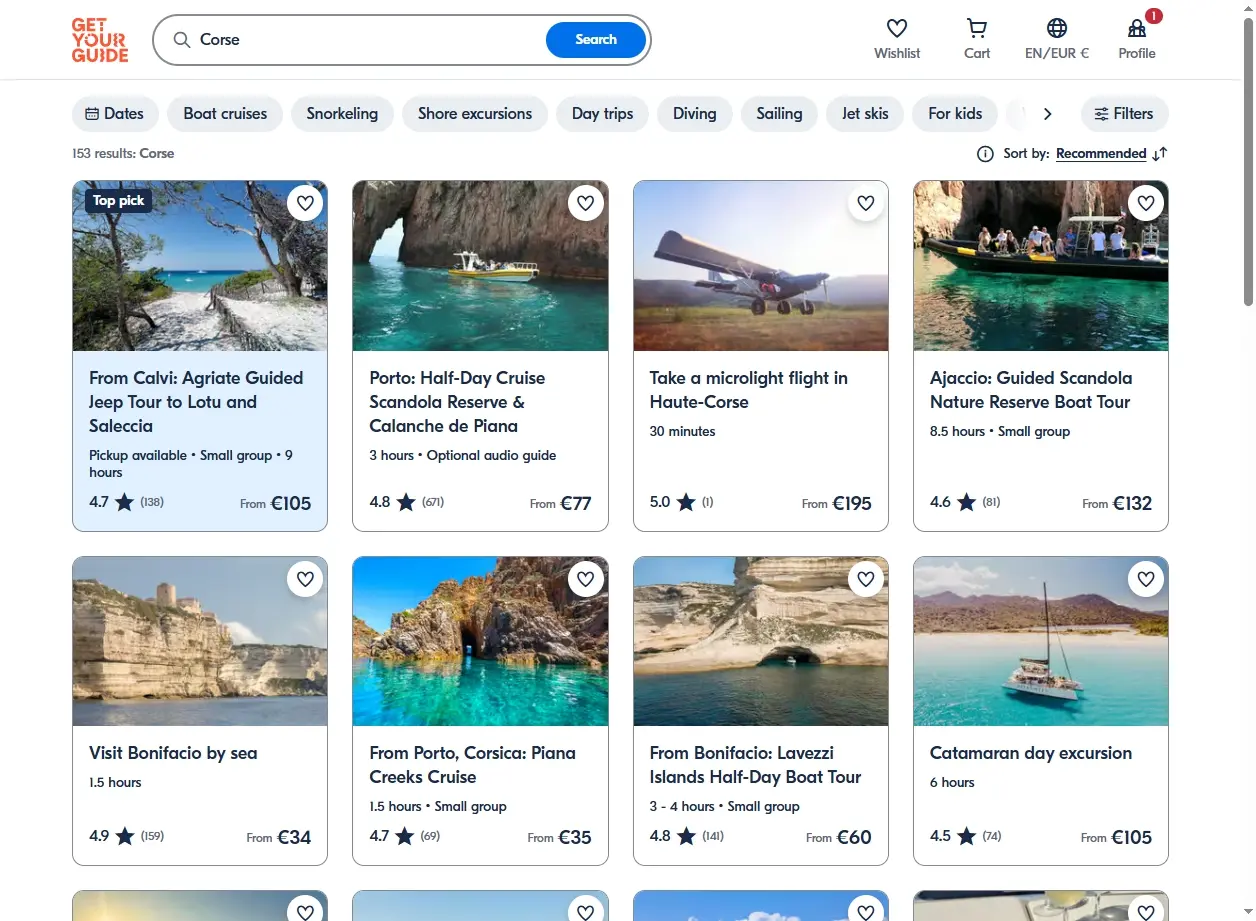Open the Profile icon with notification badge

(1137, 28)
